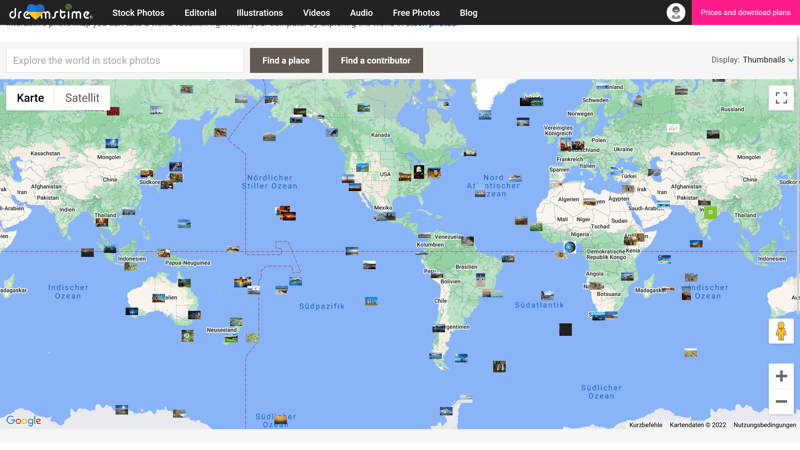Viewport: 800px width, 450px height.
Task: Click Find a contributor button
Action: 376,60
